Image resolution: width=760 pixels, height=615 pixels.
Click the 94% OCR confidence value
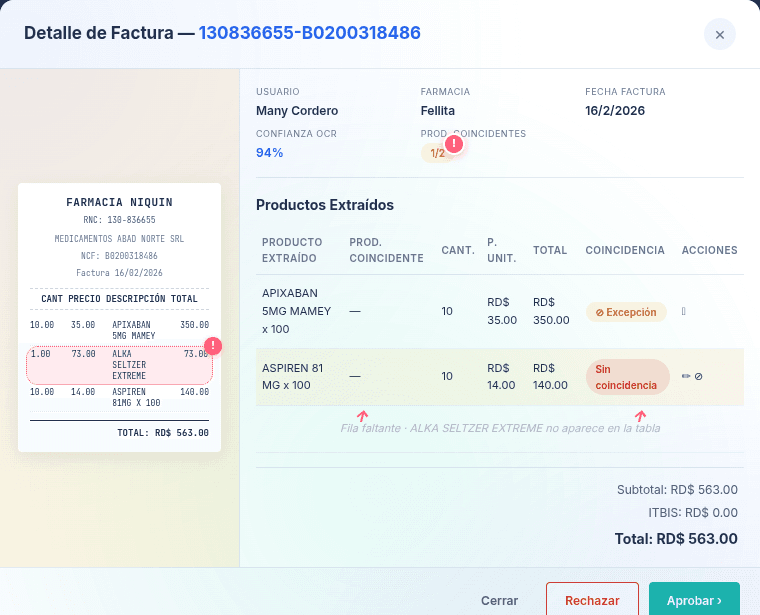(x=269, y=153)
